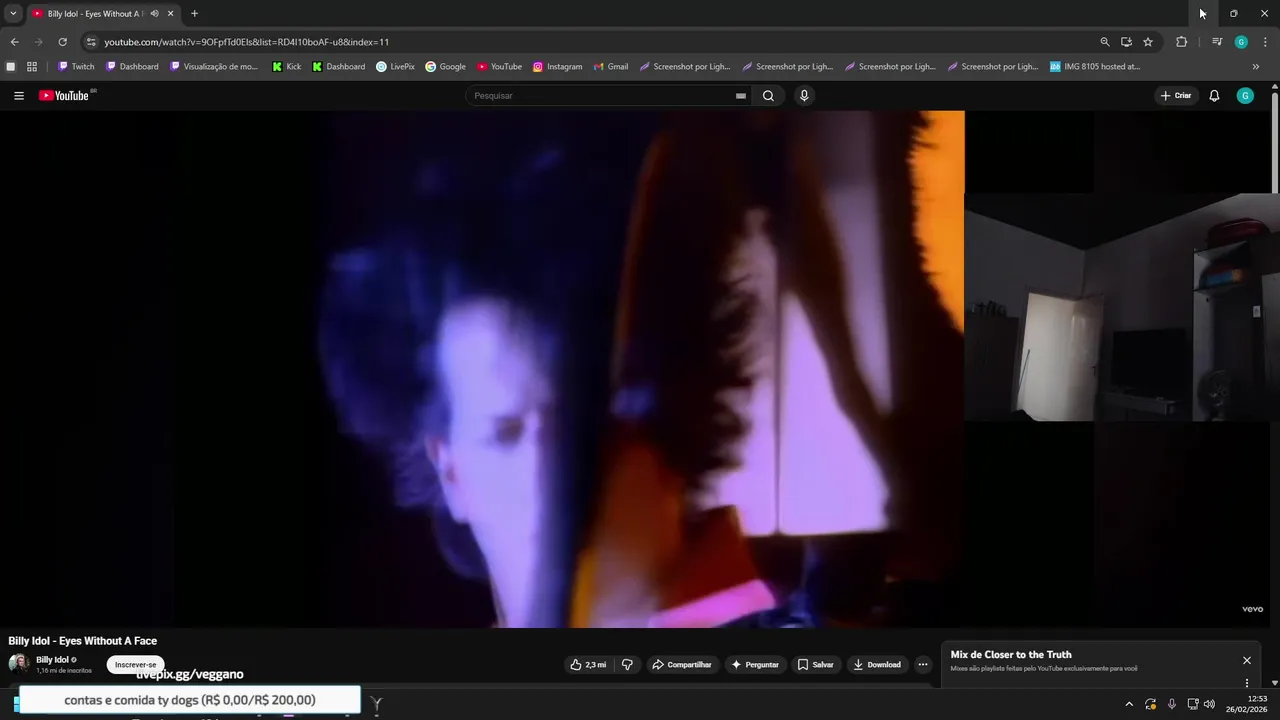Open Chrome profile avatar G
Image resolution: width=1280 pixels, height=720 pixels.
[x=1241, y=42]
